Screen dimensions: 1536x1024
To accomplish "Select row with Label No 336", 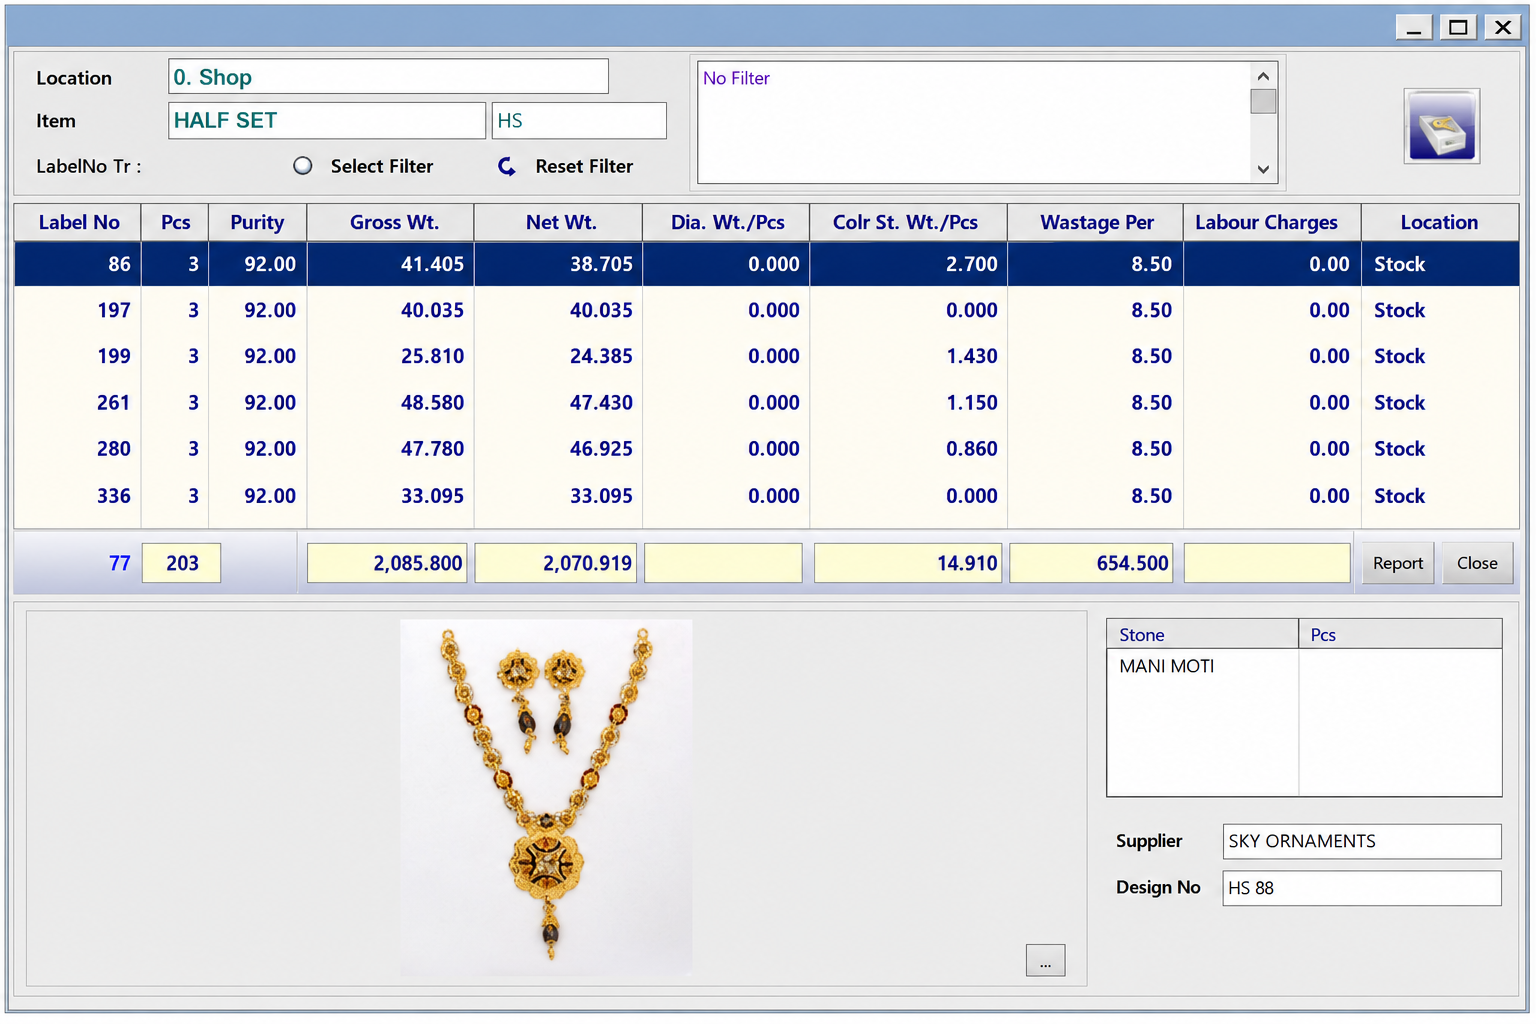I will [x=766, y=496].
